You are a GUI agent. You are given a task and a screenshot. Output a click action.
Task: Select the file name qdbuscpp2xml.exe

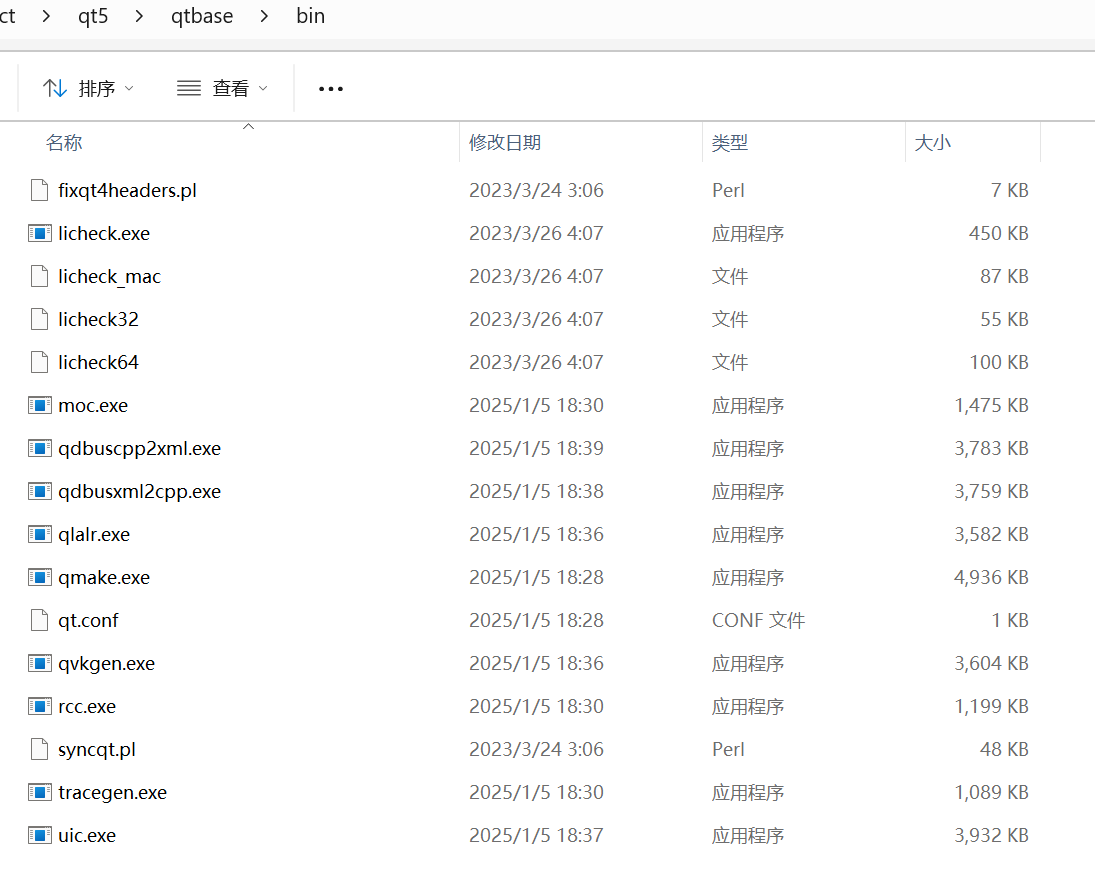click(x=140, y=449)
